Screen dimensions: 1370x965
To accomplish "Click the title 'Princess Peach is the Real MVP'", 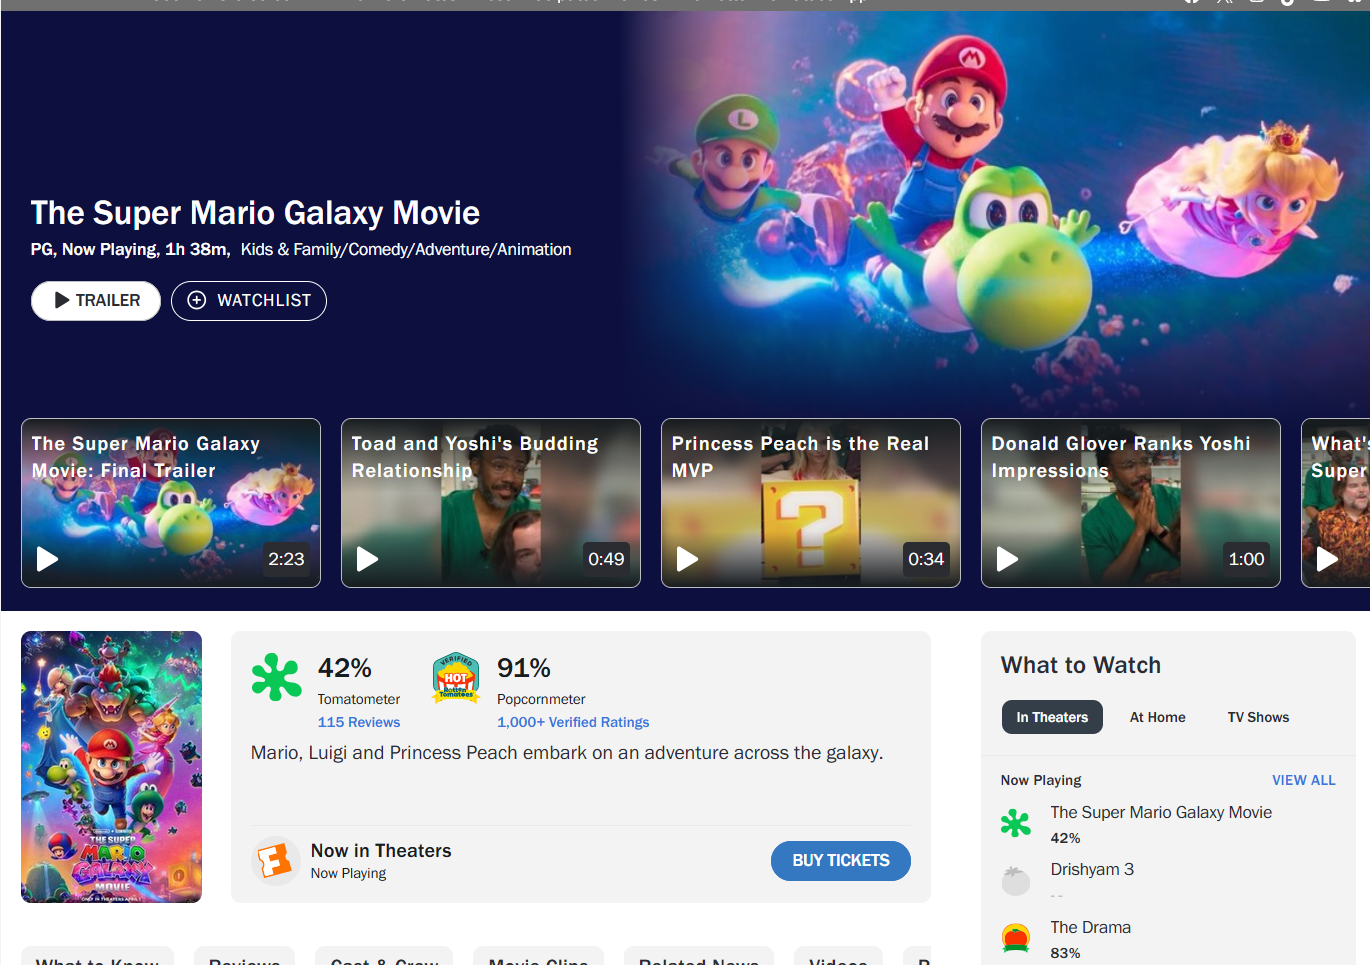I will (x=800, y=457).
